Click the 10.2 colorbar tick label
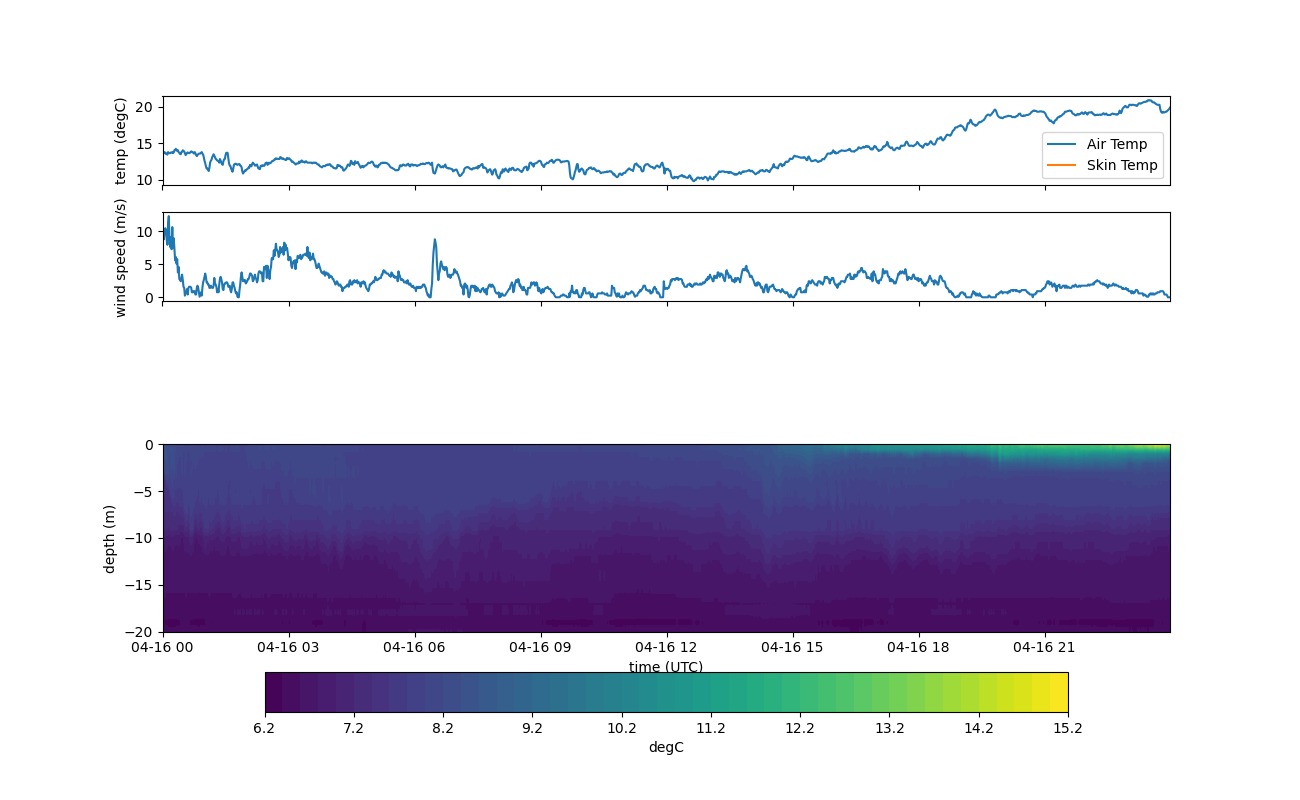This screenshot has height=800, width=1300. pyautogui.click(x=621, y=728)
